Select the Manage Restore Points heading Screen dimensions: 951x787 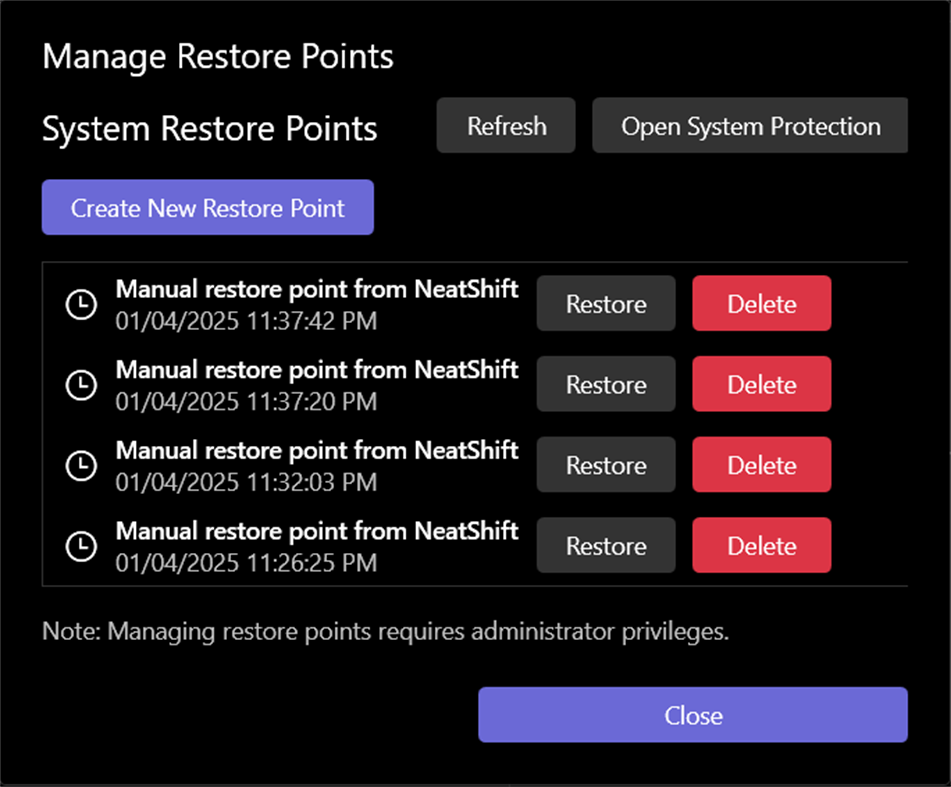coord(217,57)
